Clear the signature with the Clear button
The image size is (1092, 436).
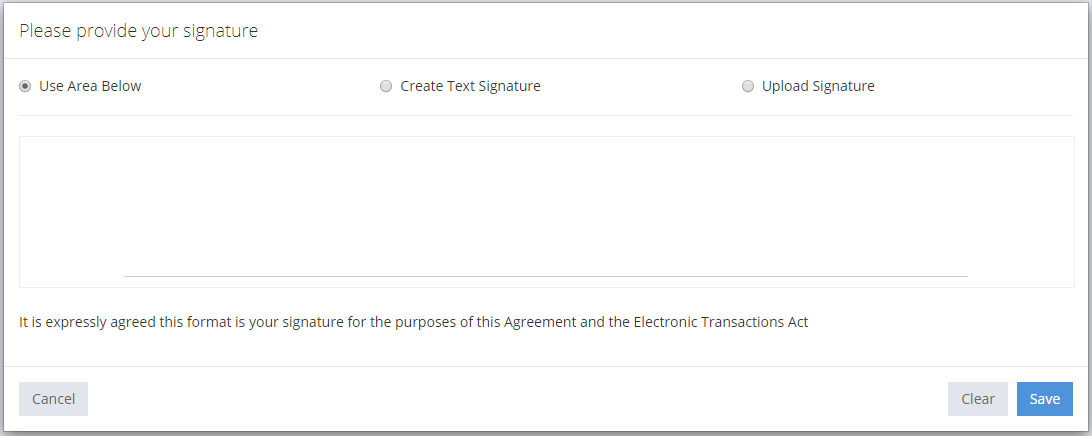click(x=977, y=399)
